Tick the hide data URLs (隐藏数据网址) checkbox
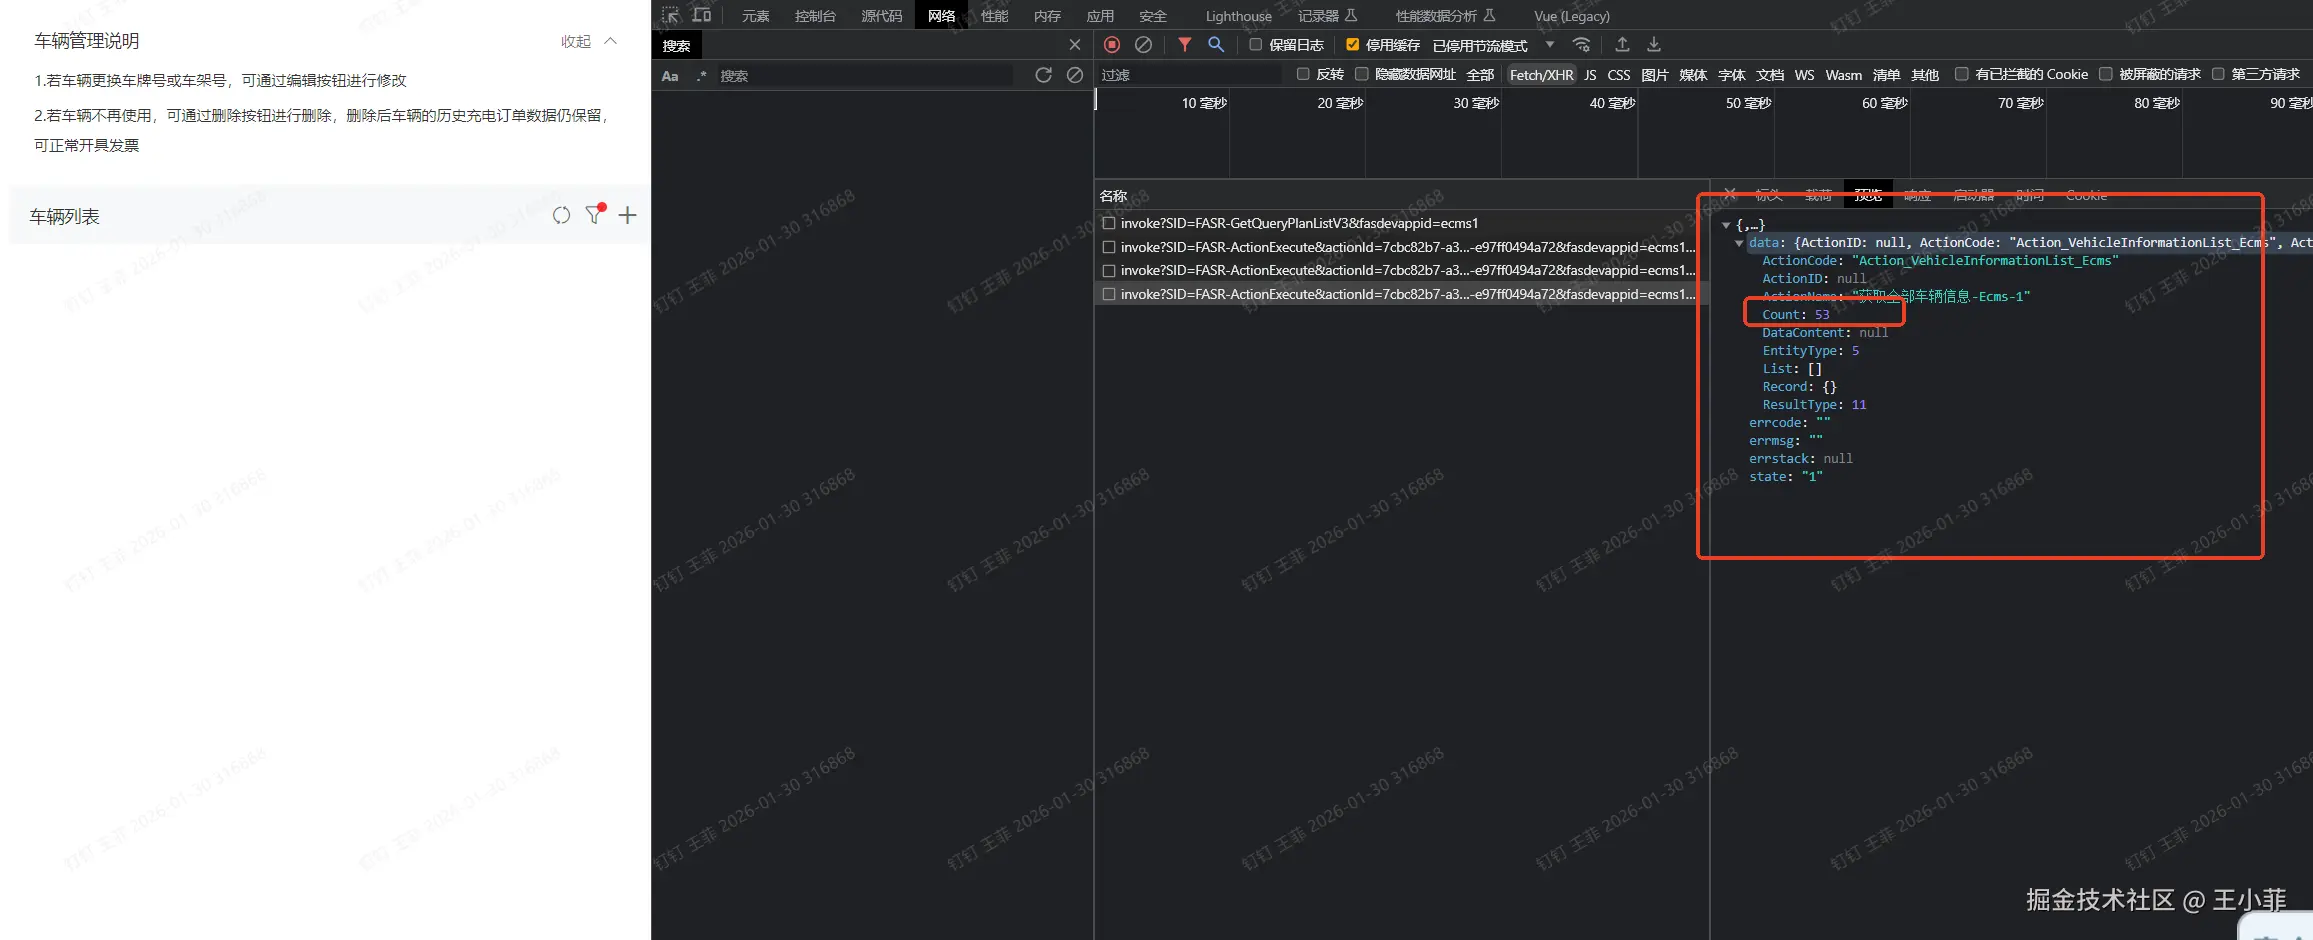 pos(1361,74)
